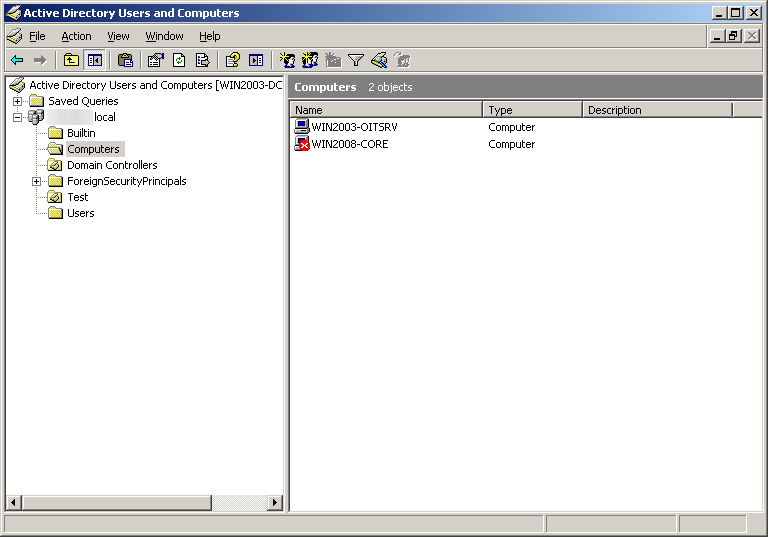Open the Action menu
The image size is (768, 537).
(76, 36)
